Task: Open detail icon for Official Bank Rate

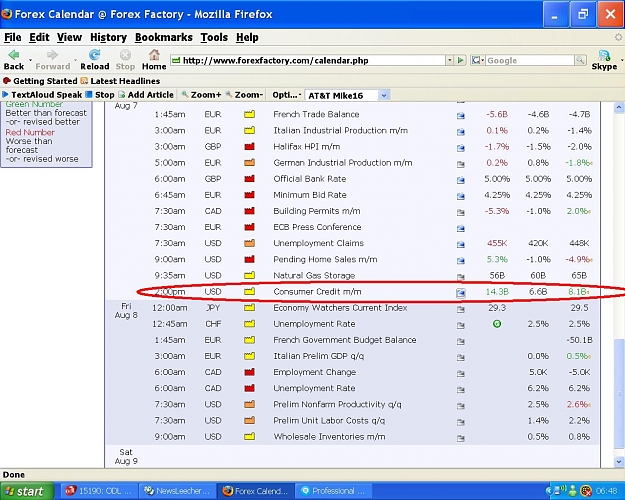Action: click(x=461, y=180)
